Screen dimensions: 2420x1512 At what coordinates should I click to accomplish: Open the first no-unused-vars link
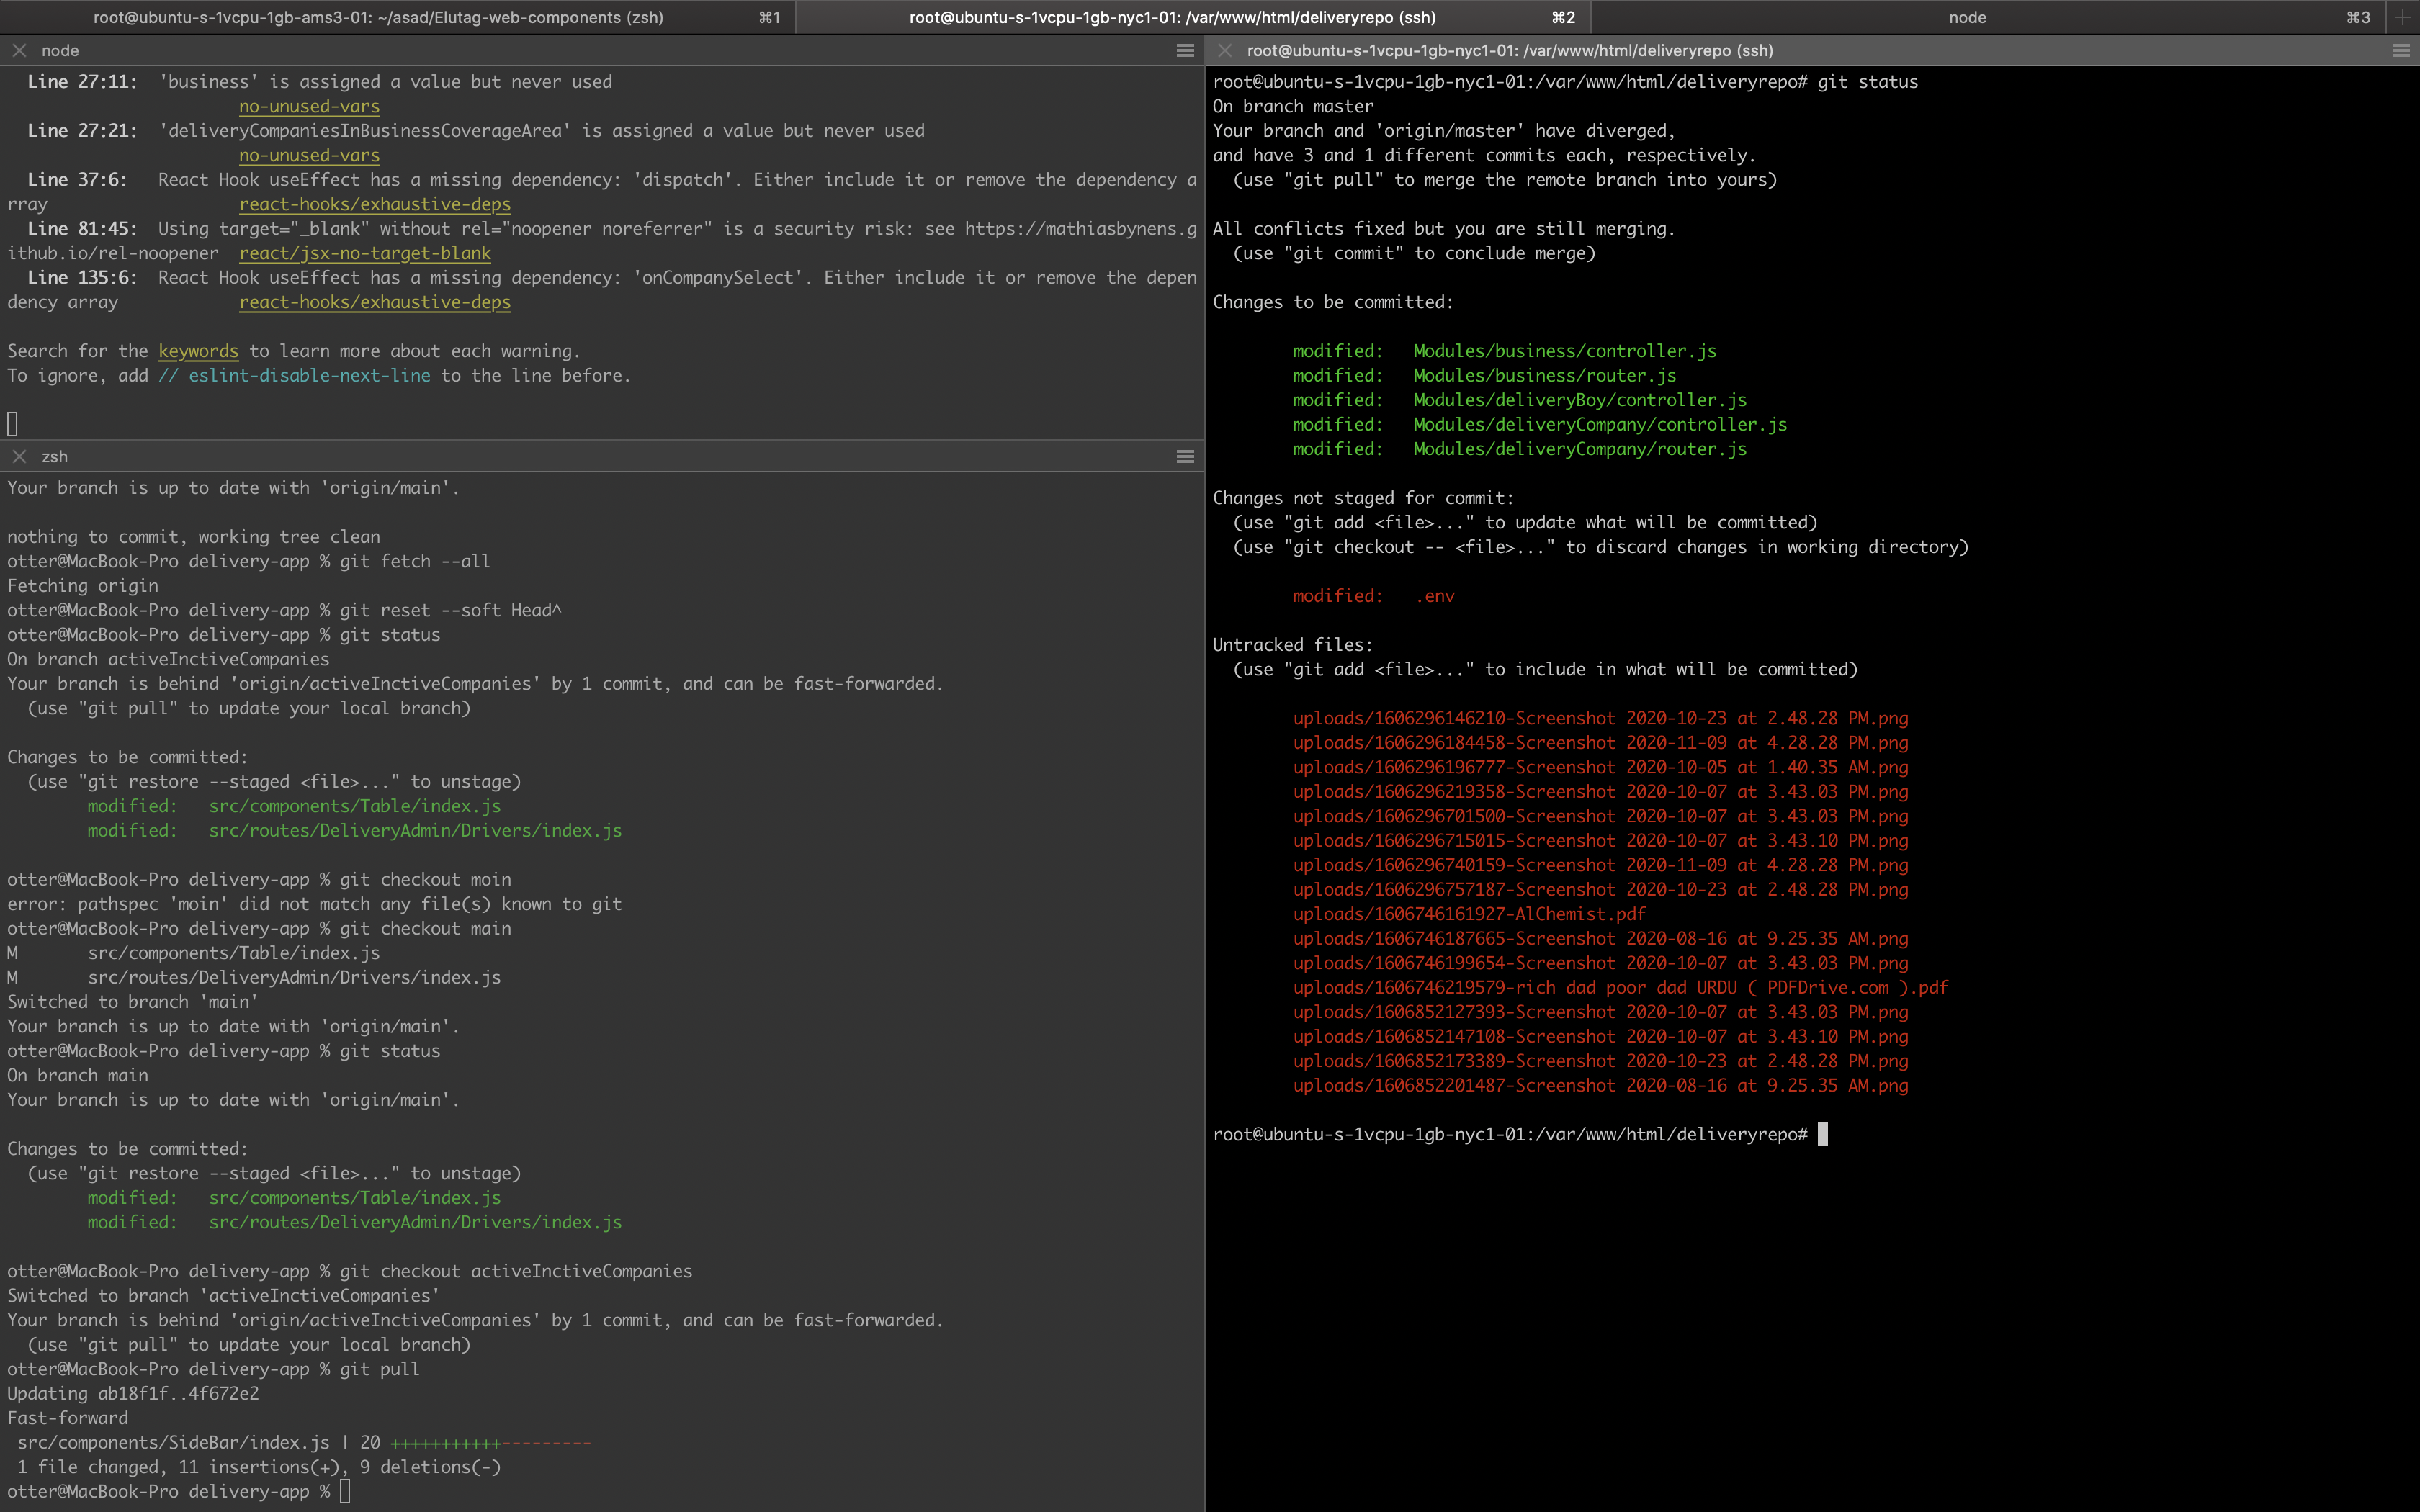pyautogui.click(x=309, y=106)
